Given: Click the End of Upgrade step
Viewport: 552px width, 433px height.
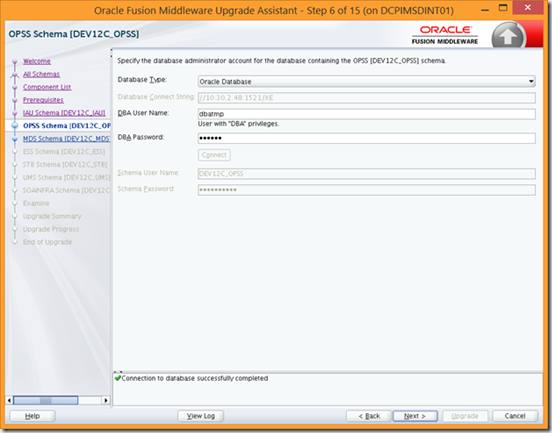Looking at the screenshot, I should [x=47, y=242].
